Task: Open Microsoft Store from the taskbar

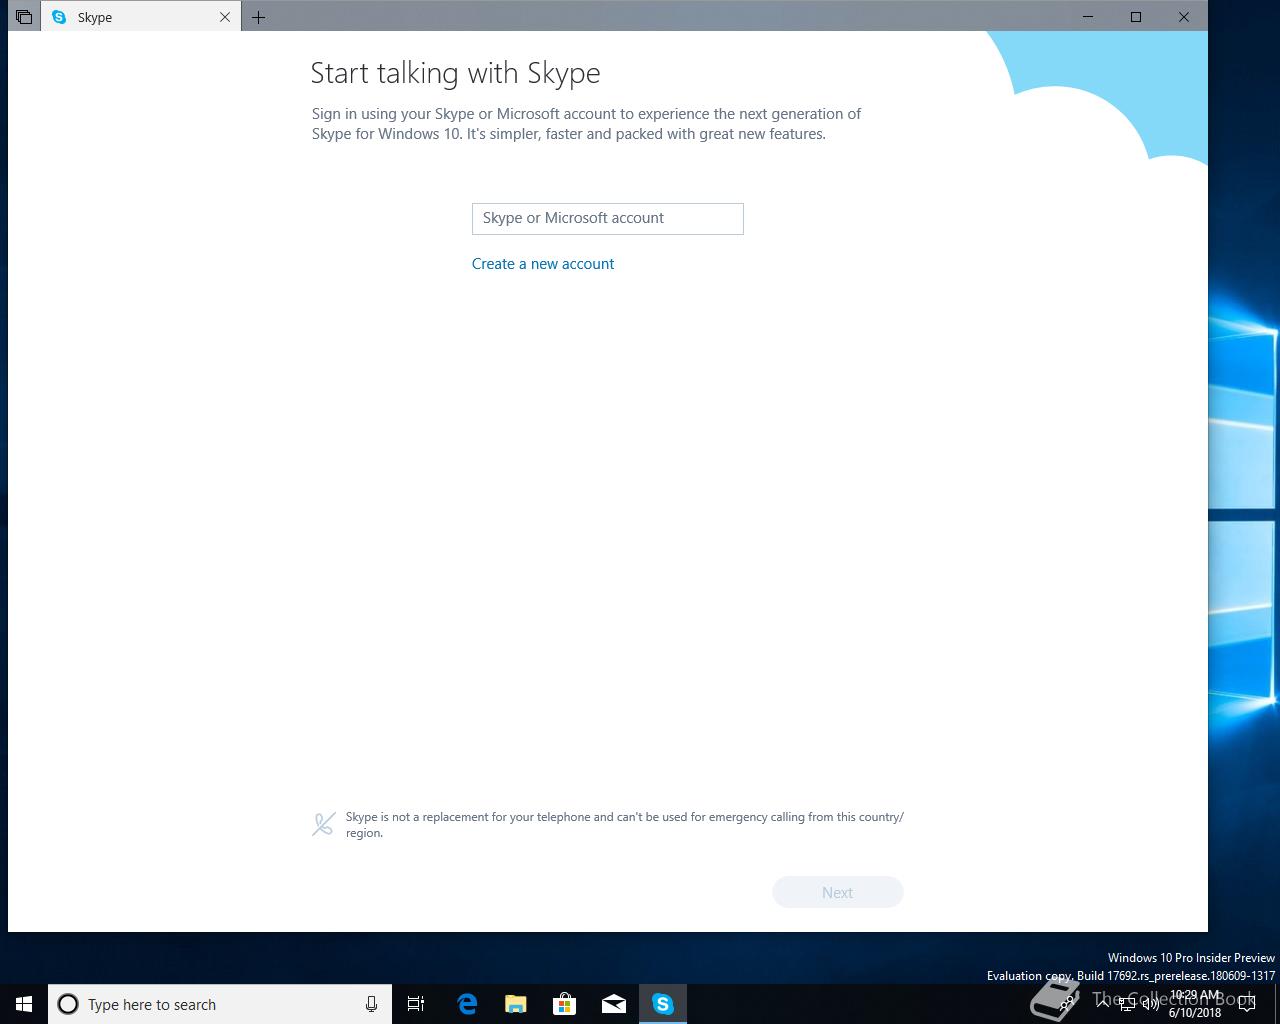Action: coord(564,1004)
